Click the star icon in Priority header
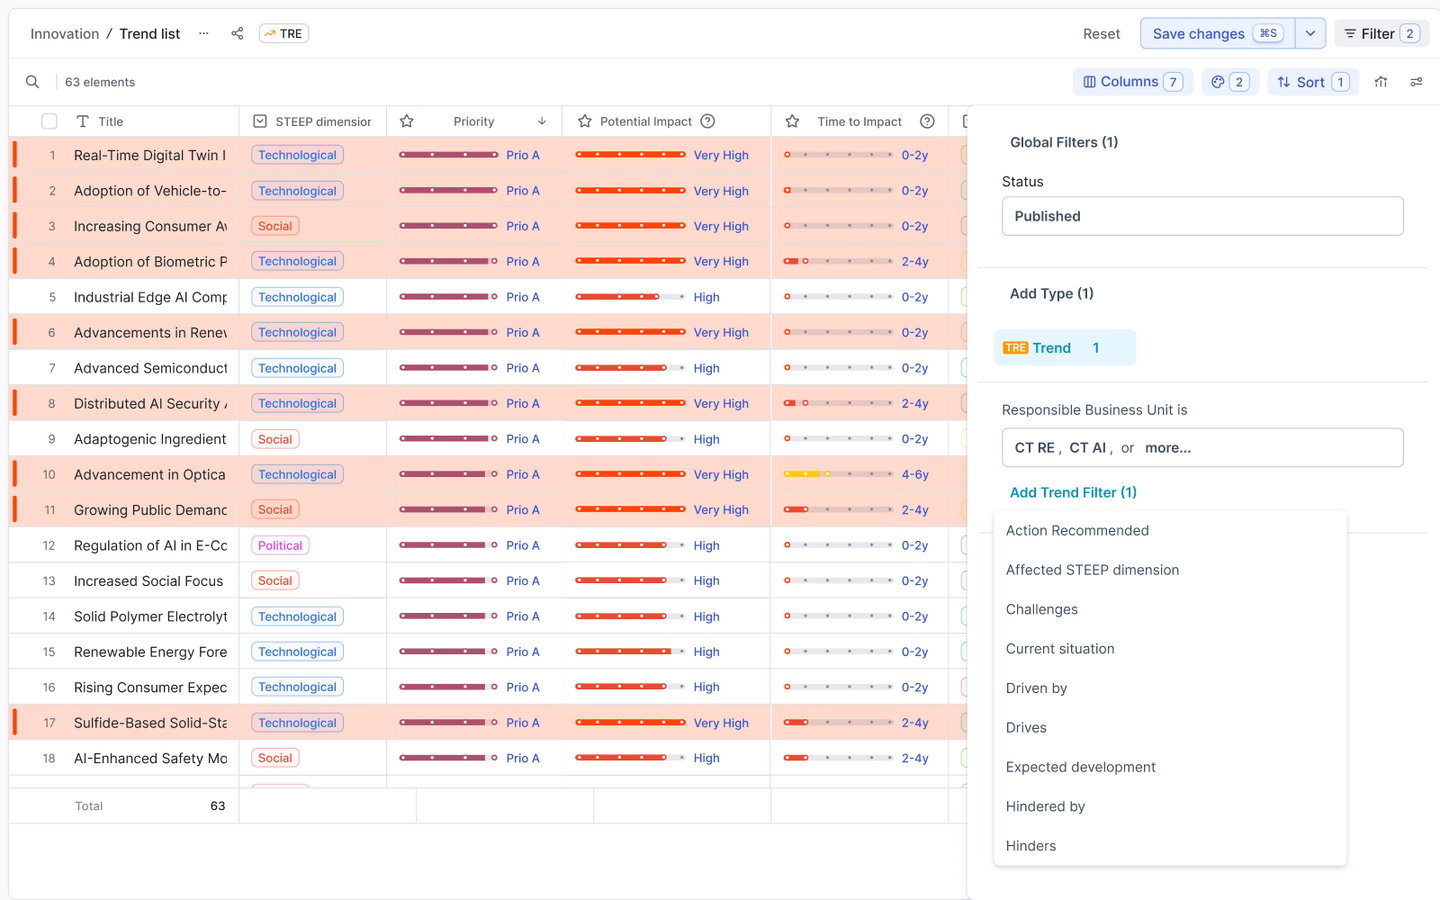The image size is (1440, 900). [x=407, y=122]
